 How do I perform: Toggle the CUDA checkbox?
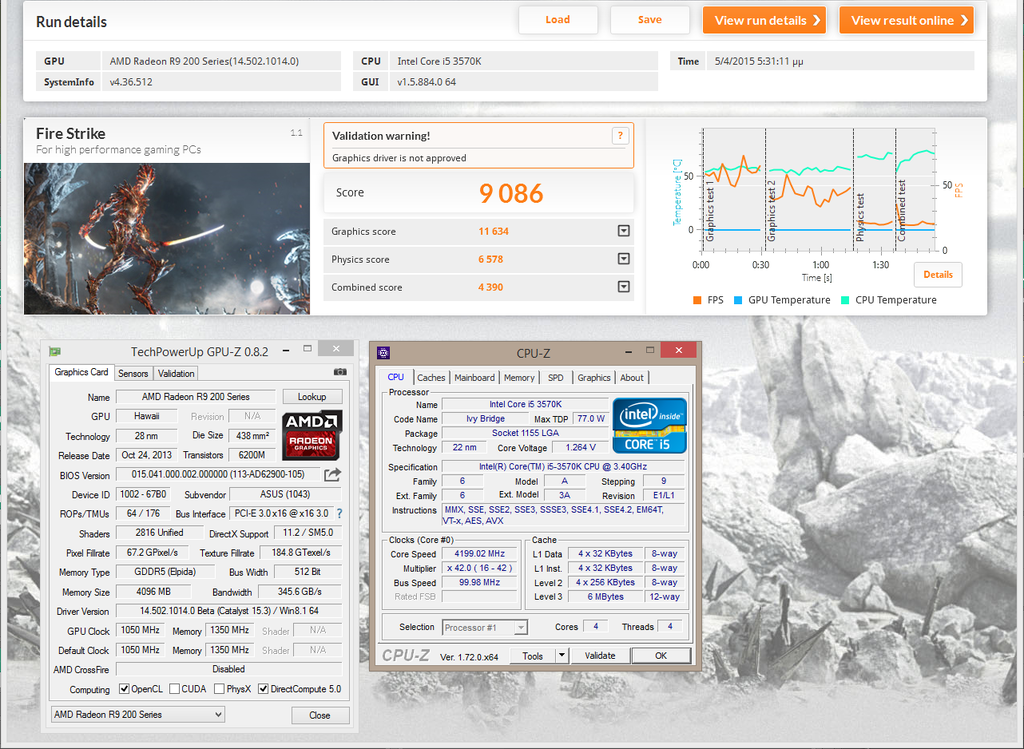[174, 689]
